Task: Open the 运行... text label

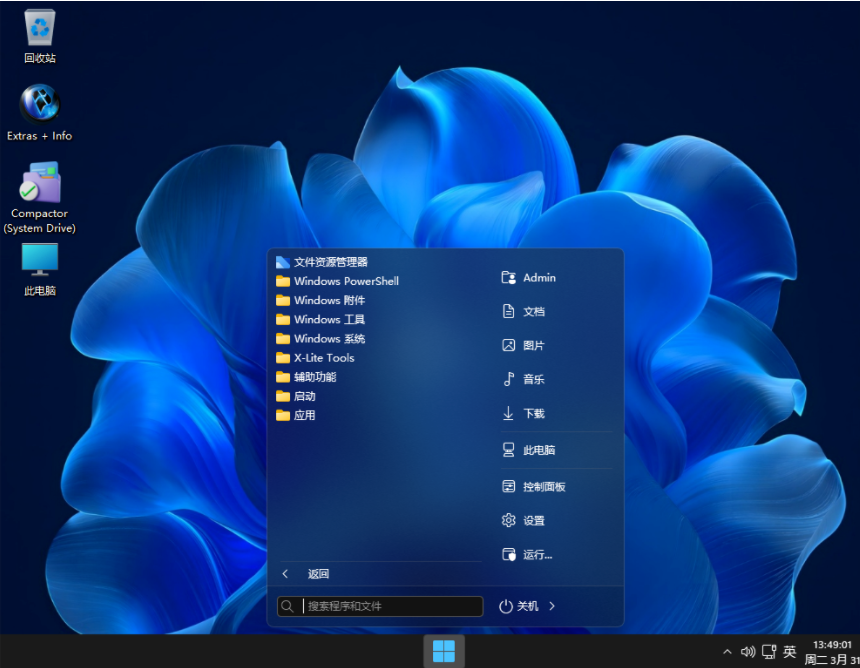Action: (538, 555)
